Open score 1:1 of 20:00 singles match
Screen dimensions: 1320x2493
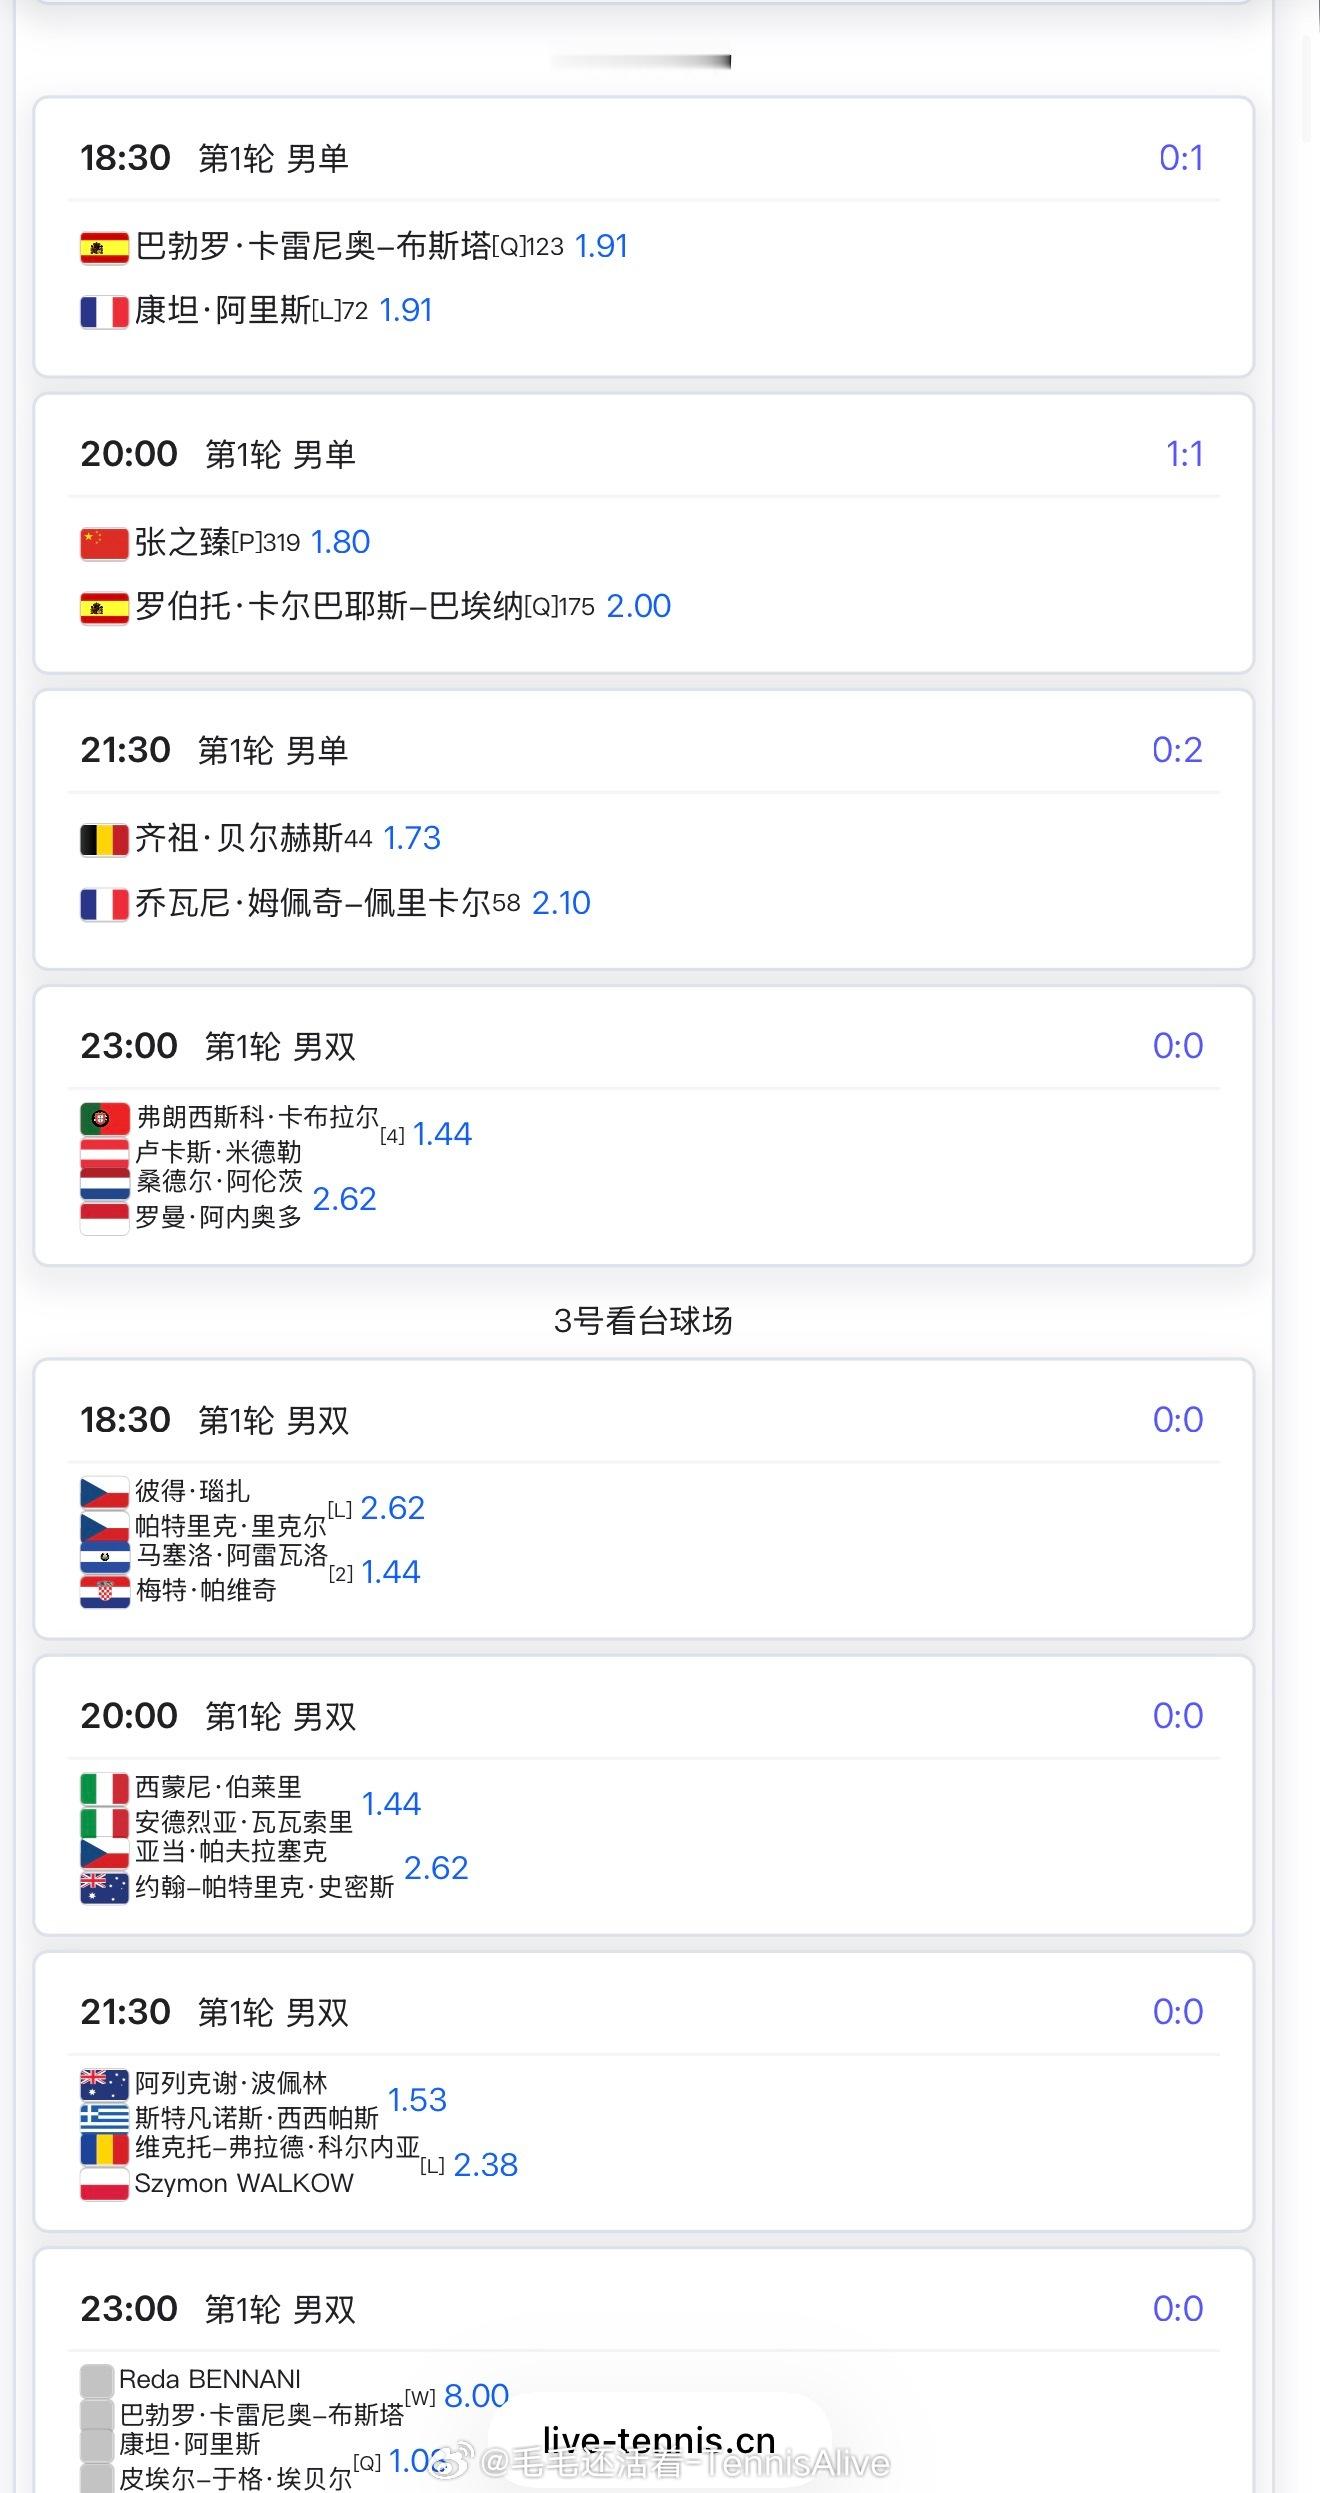click(x=1184, y=455)
